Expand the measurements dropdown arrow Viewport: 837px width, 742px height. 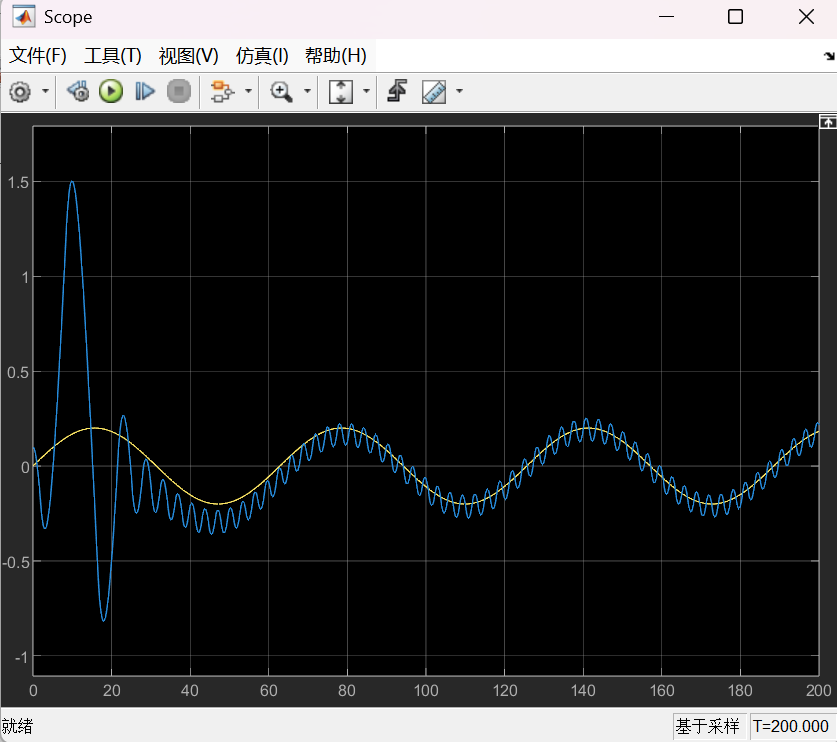[459, 92]
